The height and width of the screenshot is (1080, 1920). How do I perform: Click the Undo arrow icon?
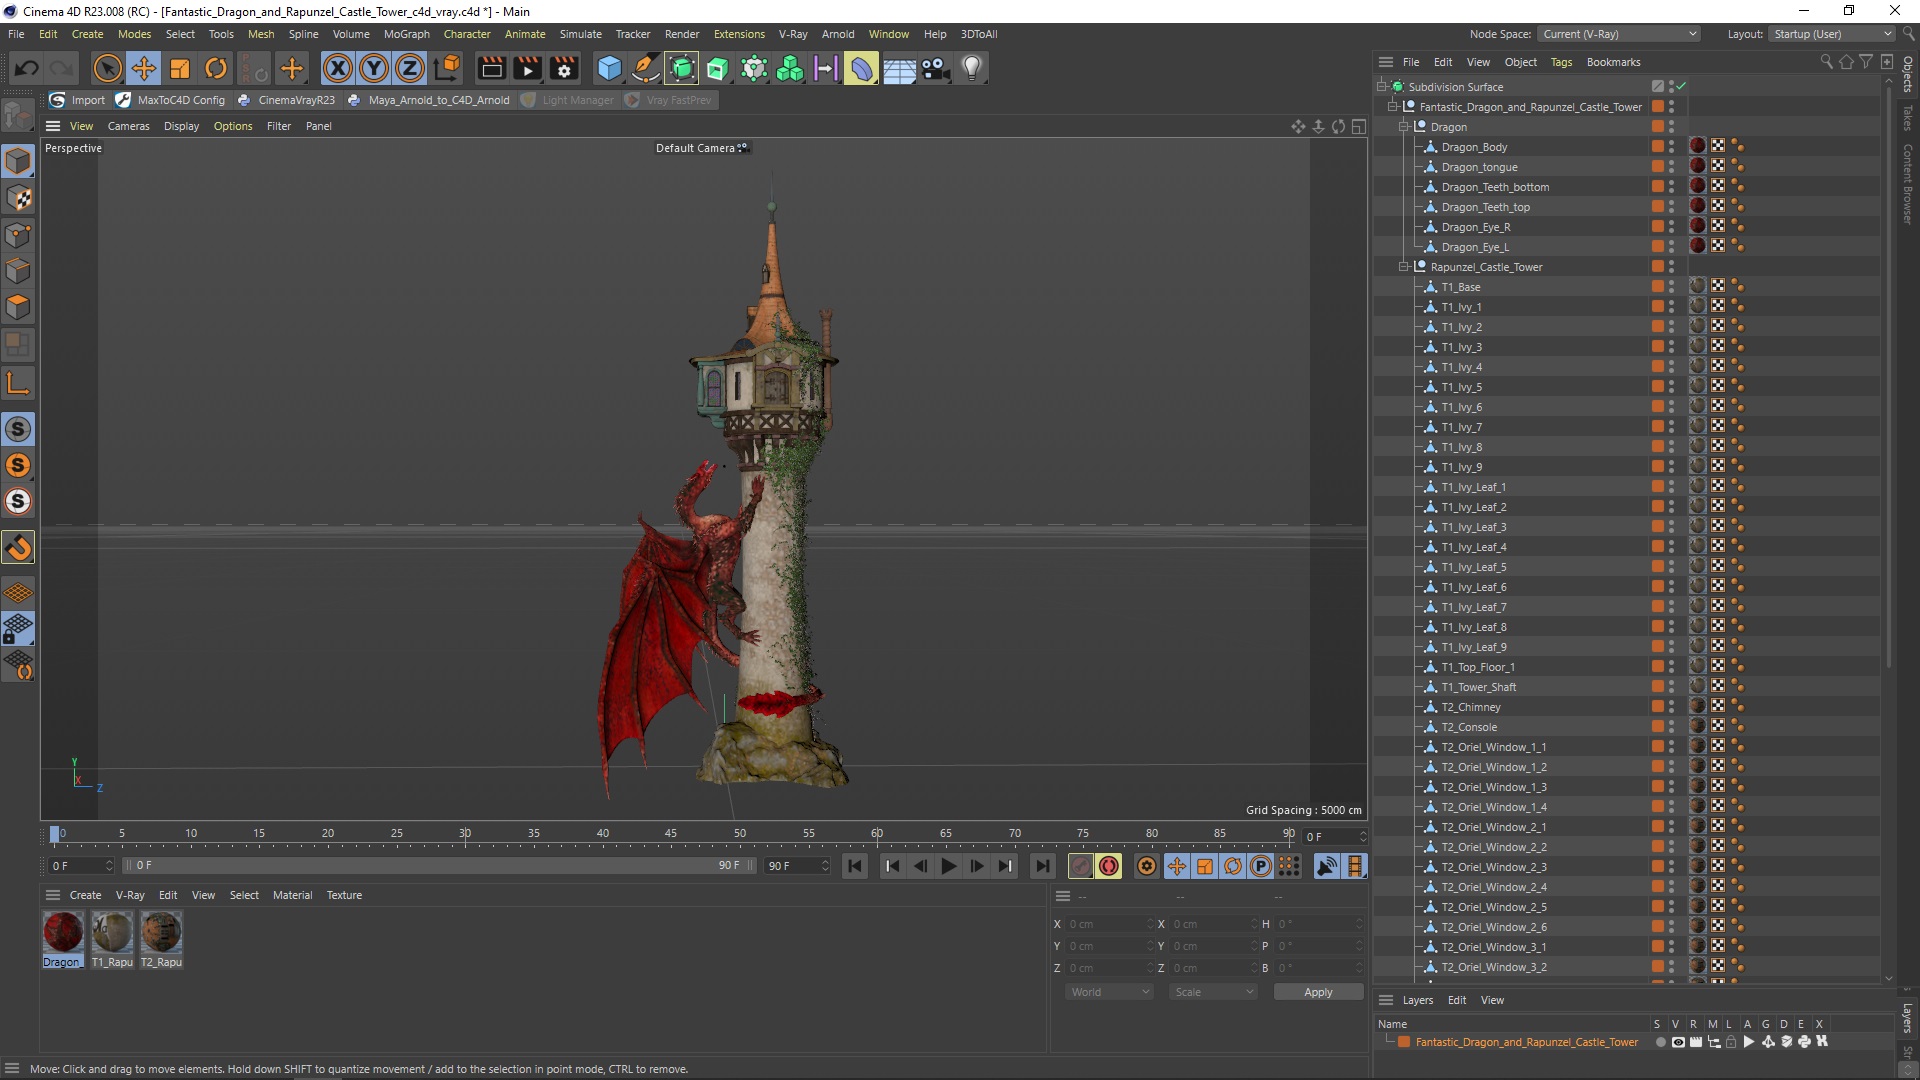click(x=27, y=68)
